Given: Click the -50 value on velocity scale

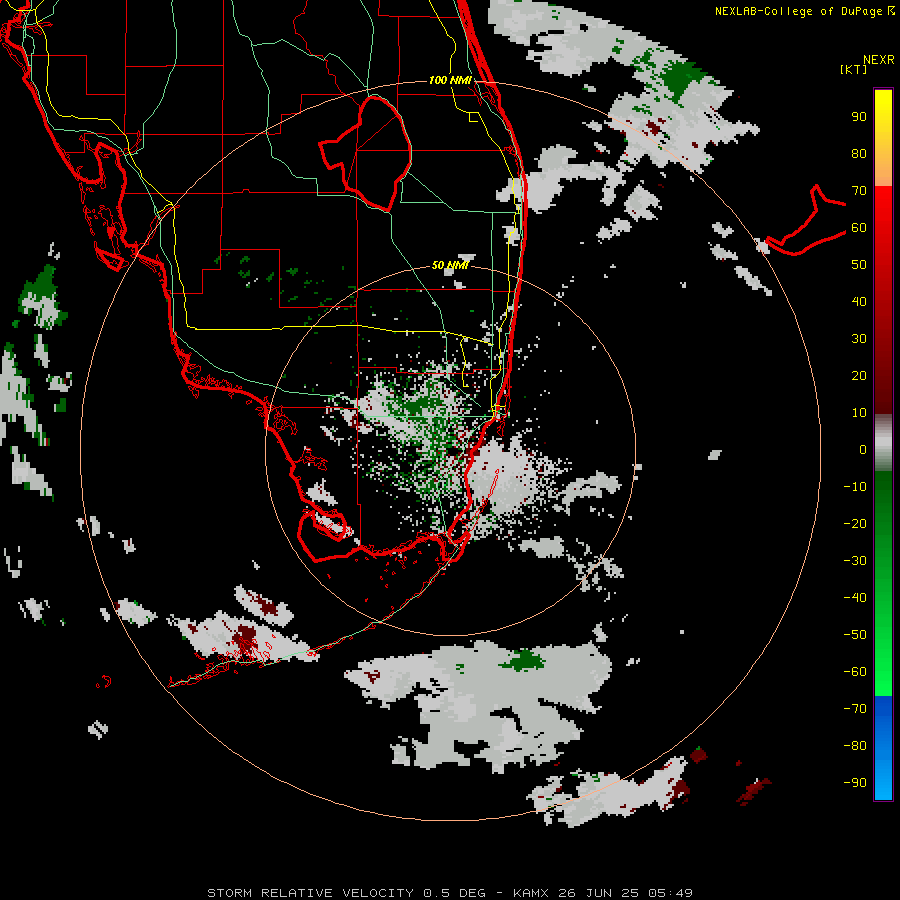Looking at the screenshot, I should 855,634.
